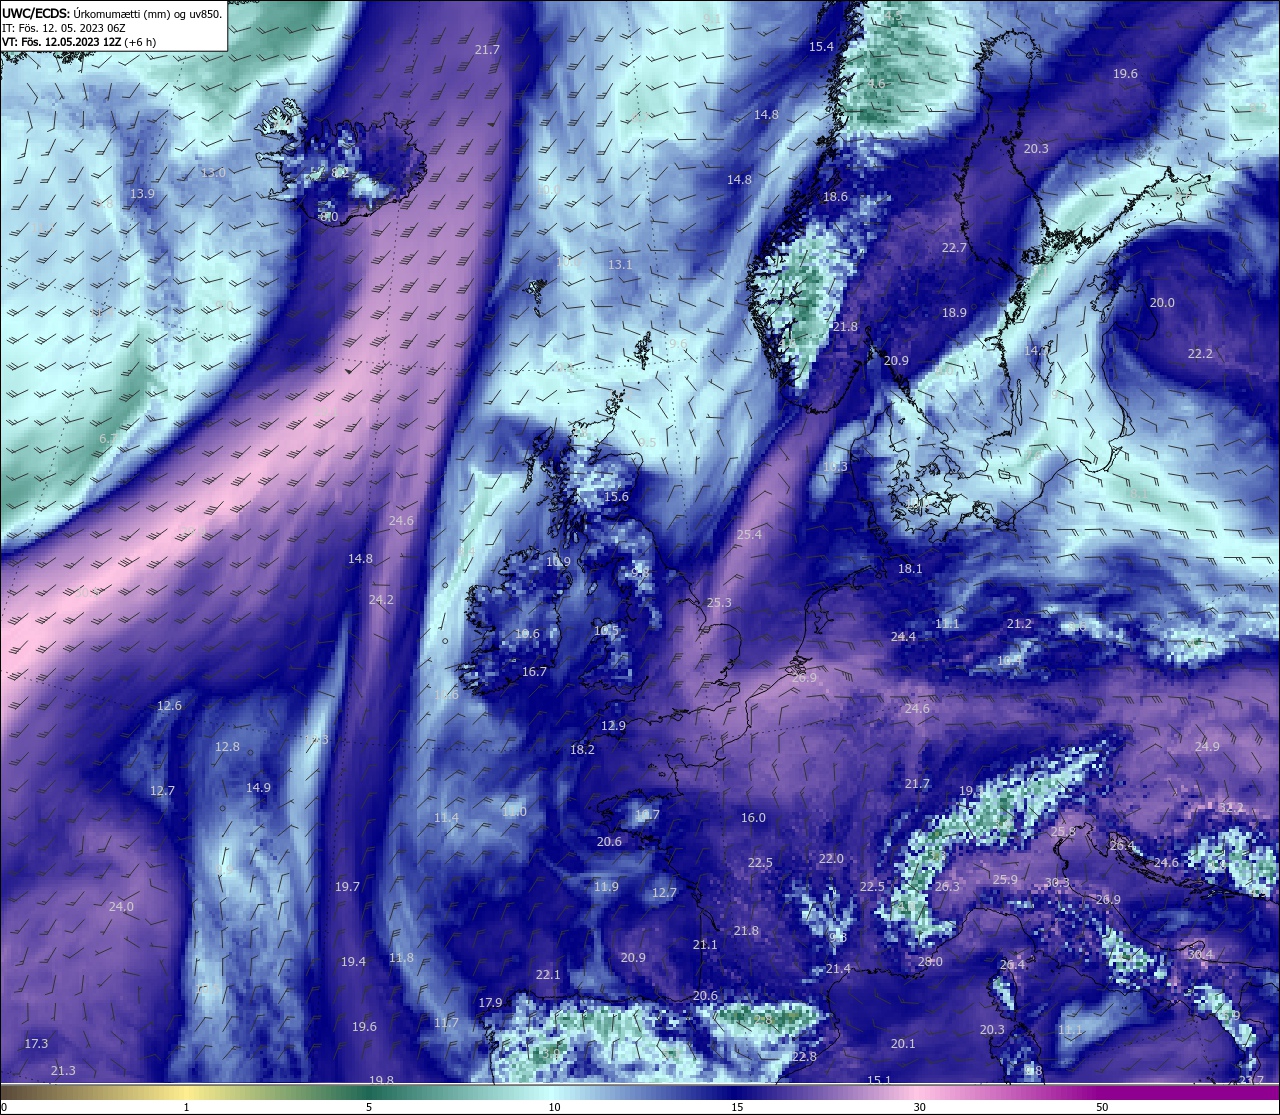
Task: Click the UWC/ECDS title line in the header box
Action: click(113, 14)
